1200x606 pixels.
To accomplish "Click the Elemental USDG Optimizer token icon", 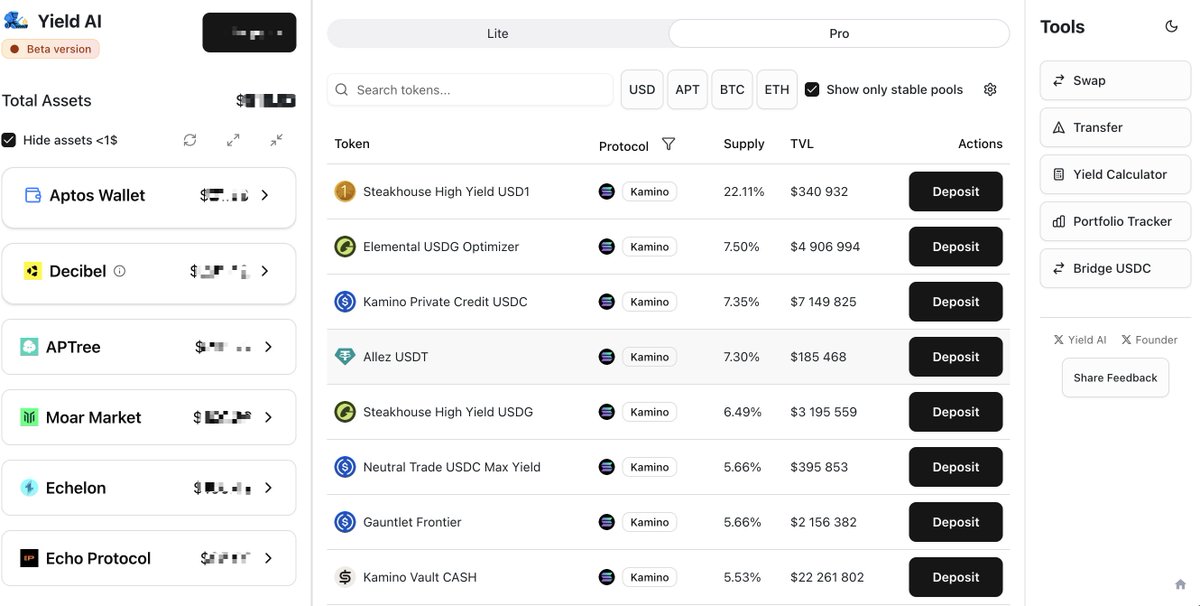I will 345,246.
